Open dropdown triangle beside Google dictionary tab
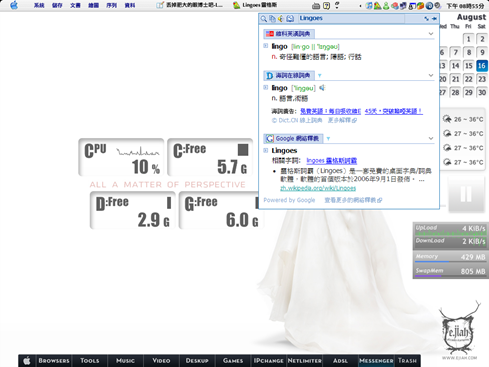Screen dimensions: 489x367 [328, 138]
